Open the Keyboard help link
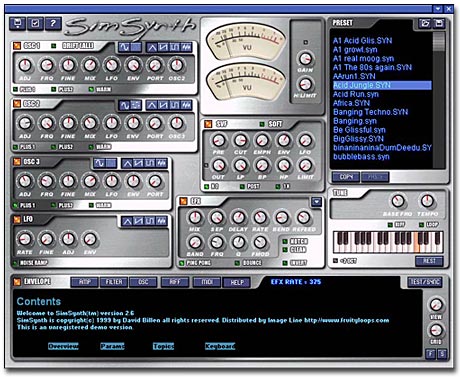 [220, 346]
